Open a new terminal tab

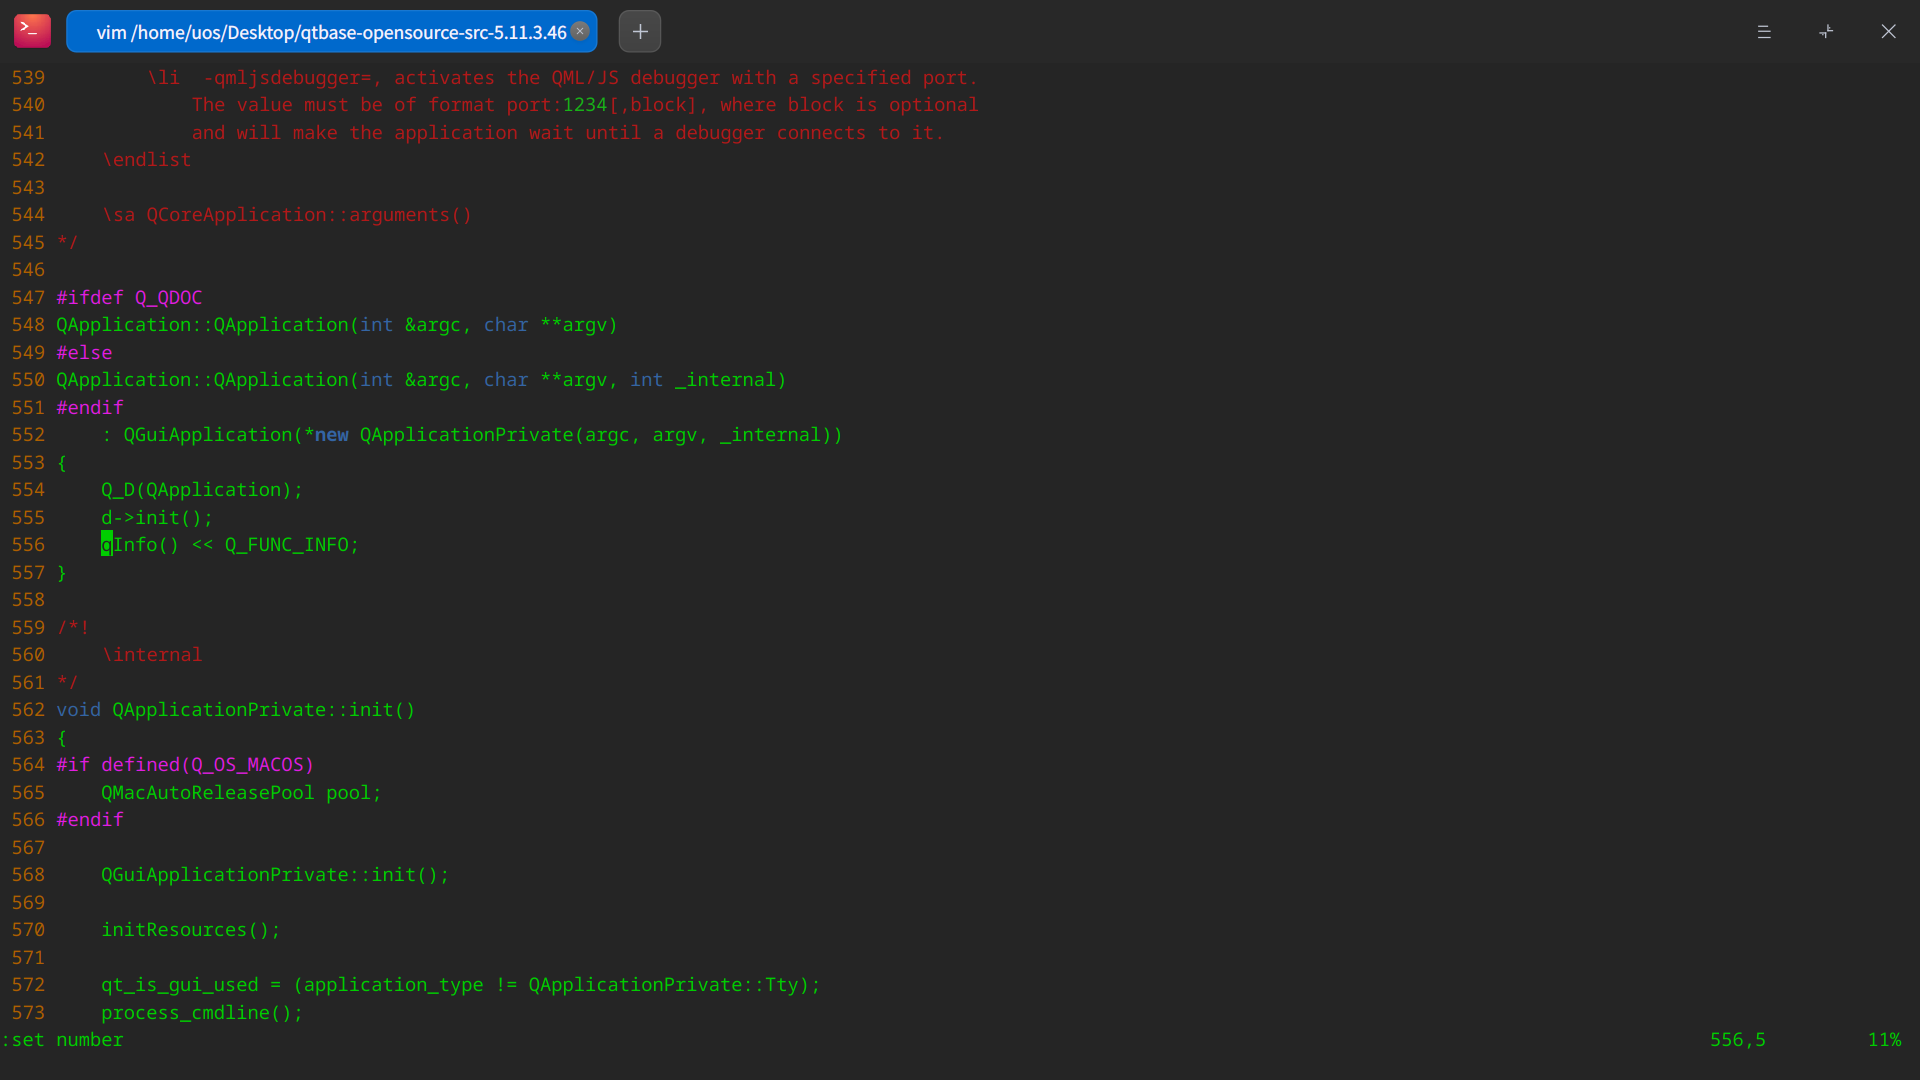coord(640,31)
